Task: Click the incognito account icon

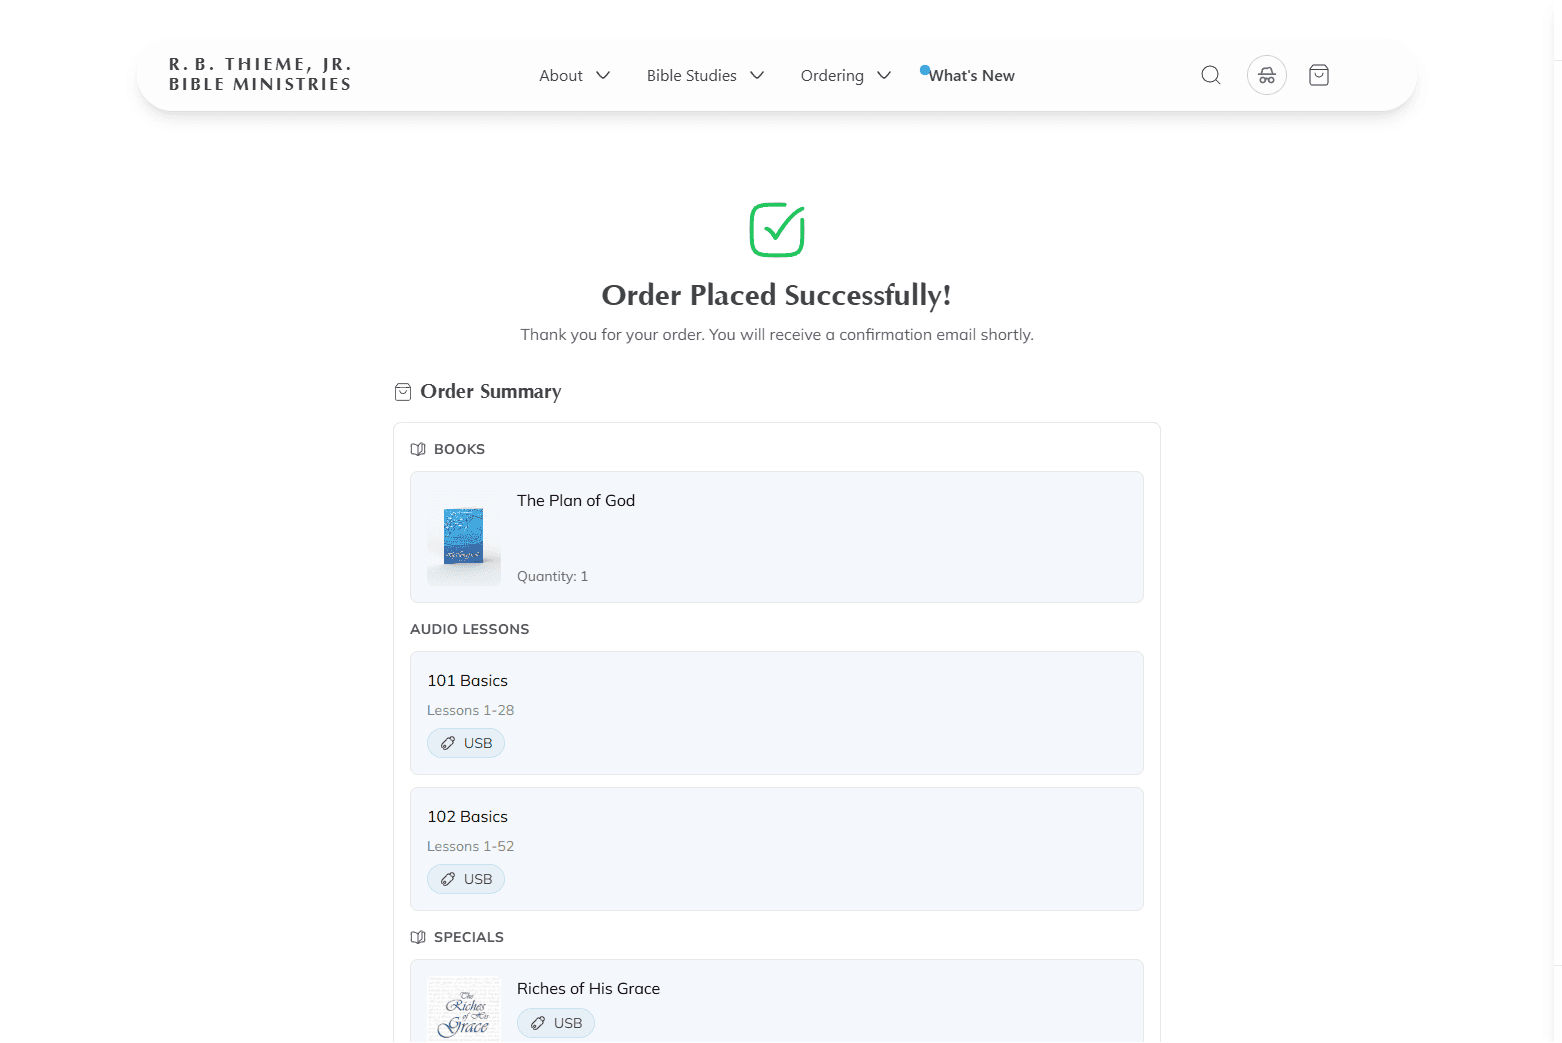Action: [1266, 75]
